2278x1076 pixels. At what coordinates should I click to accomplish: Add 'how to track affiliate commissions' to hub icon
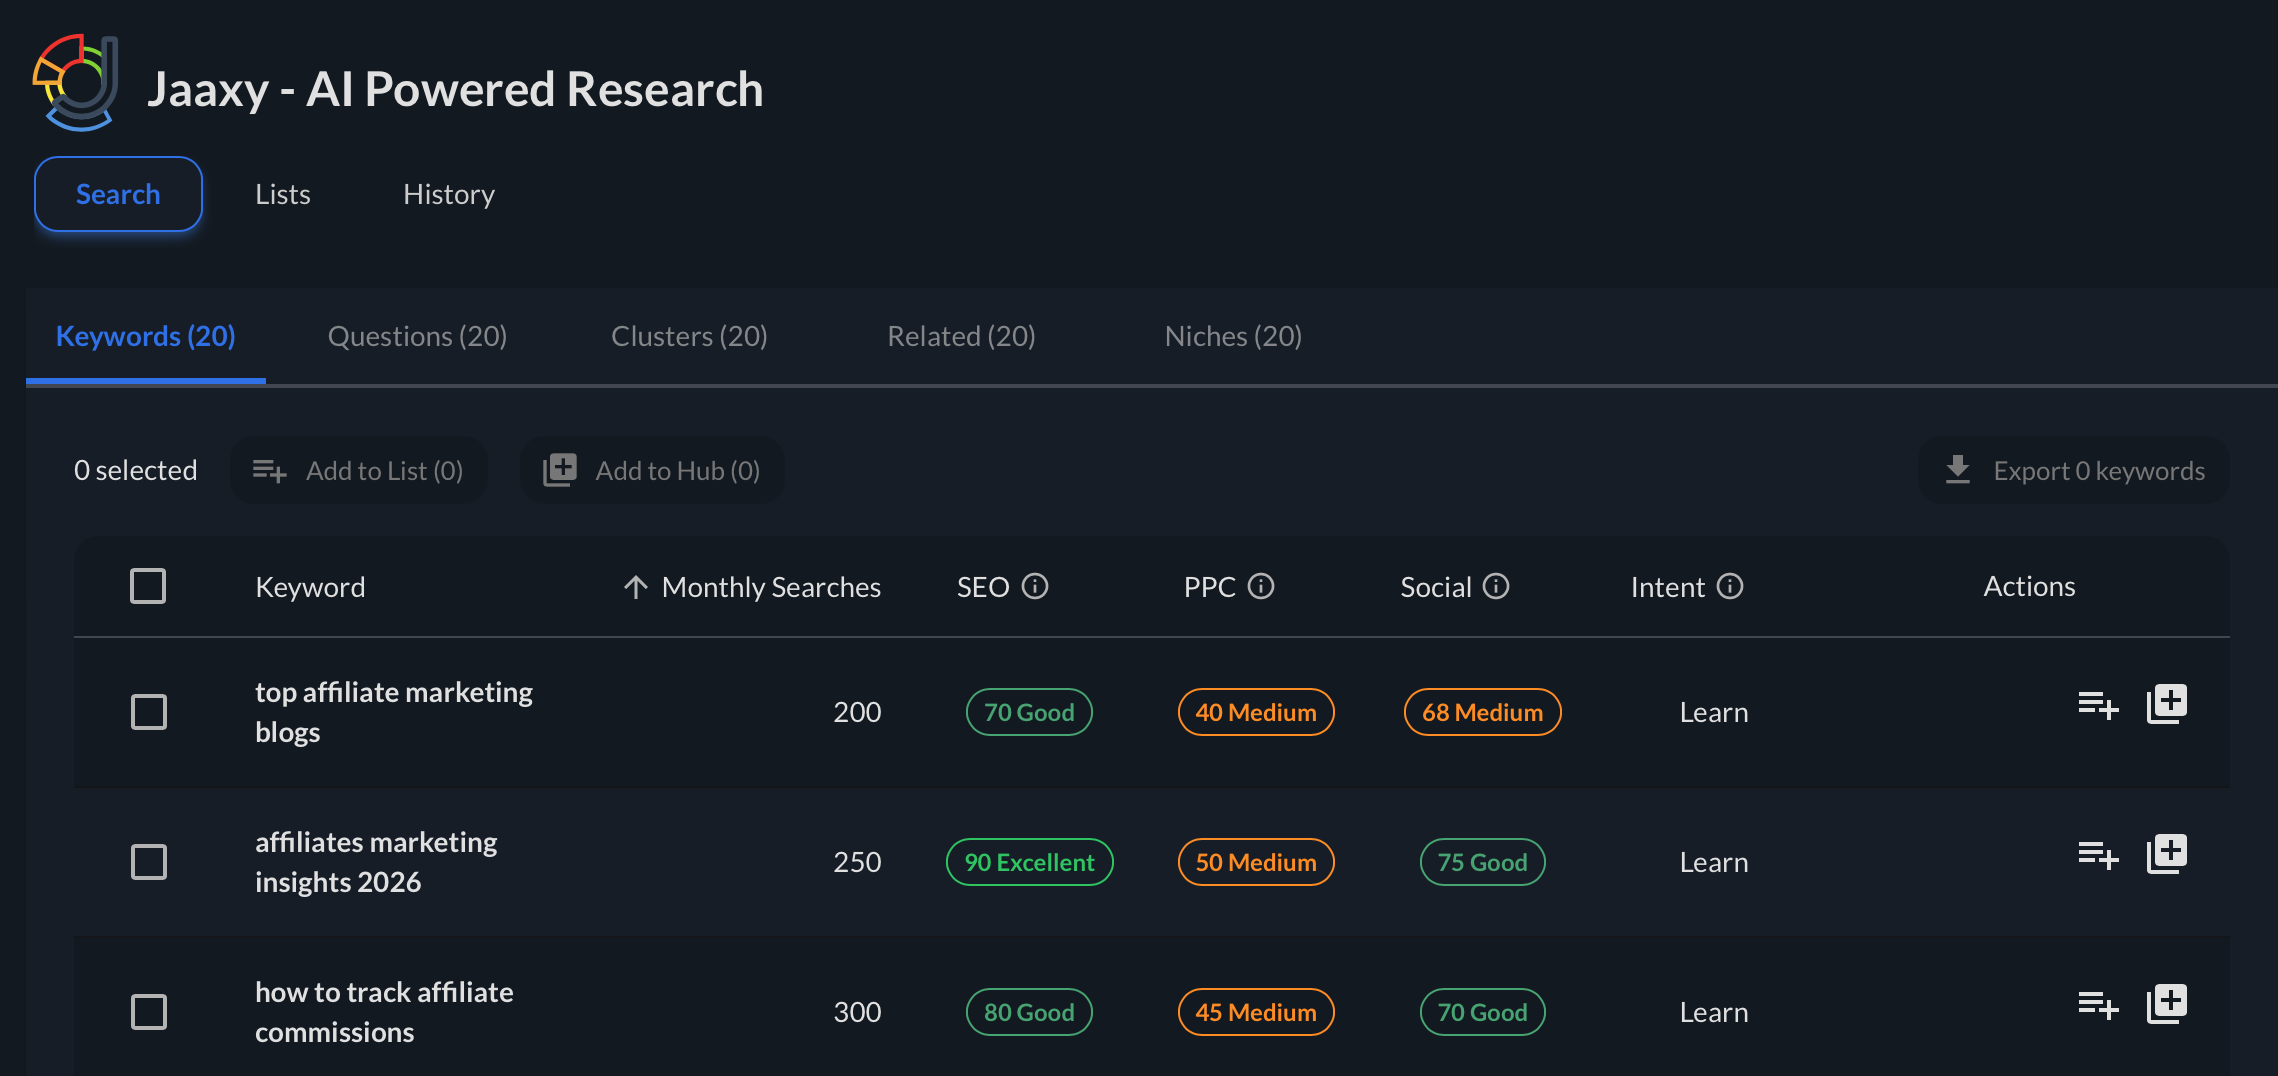(x=2167, y=1004)
